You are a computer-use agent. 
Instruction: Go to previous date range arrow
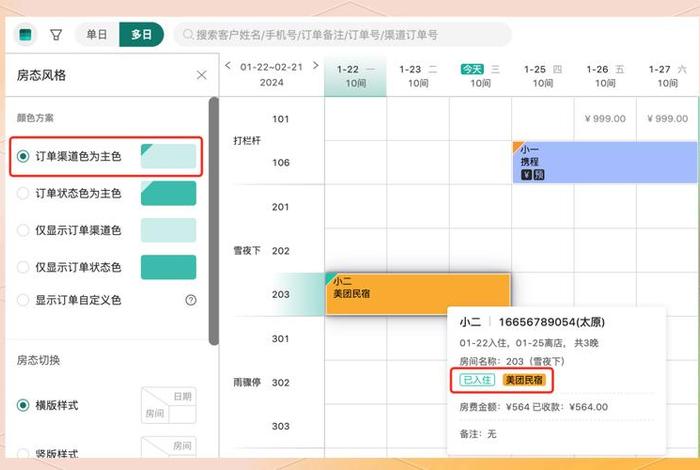pyautogui.click(x=228, y=66)
